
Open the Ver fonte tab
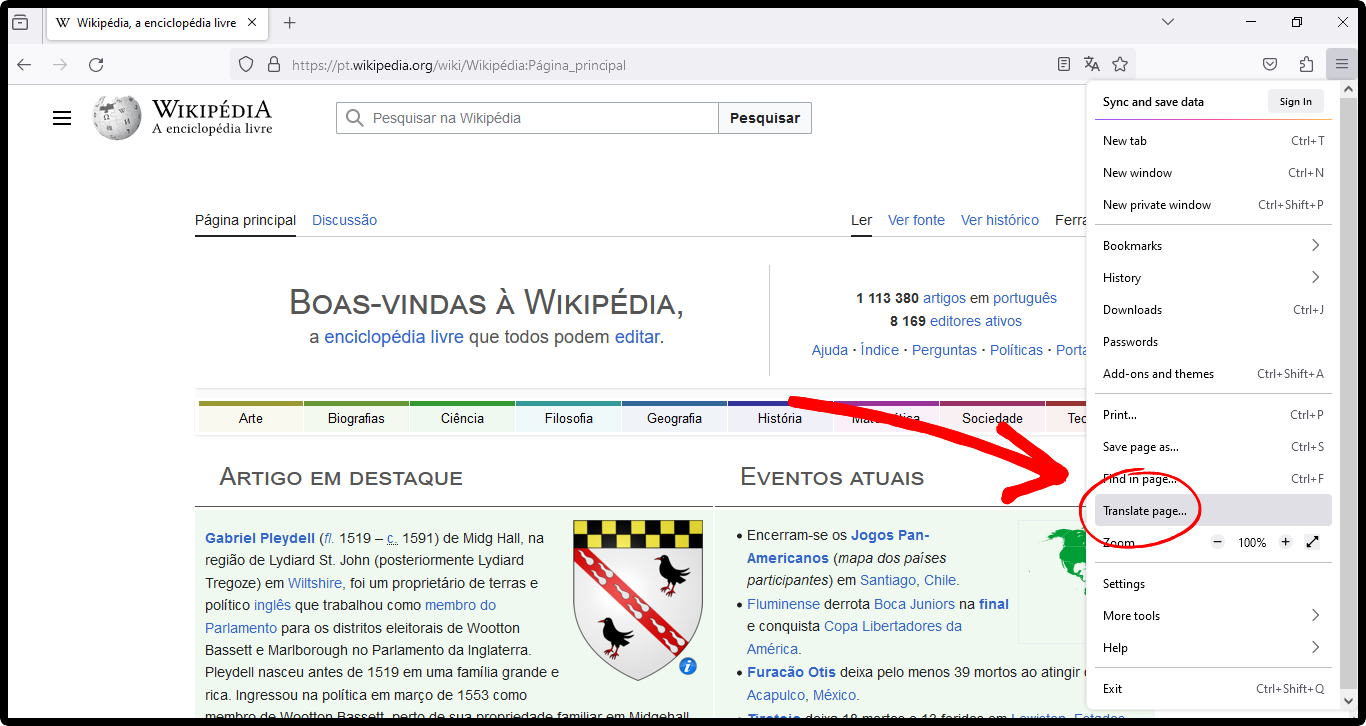(x=916, y=220)
